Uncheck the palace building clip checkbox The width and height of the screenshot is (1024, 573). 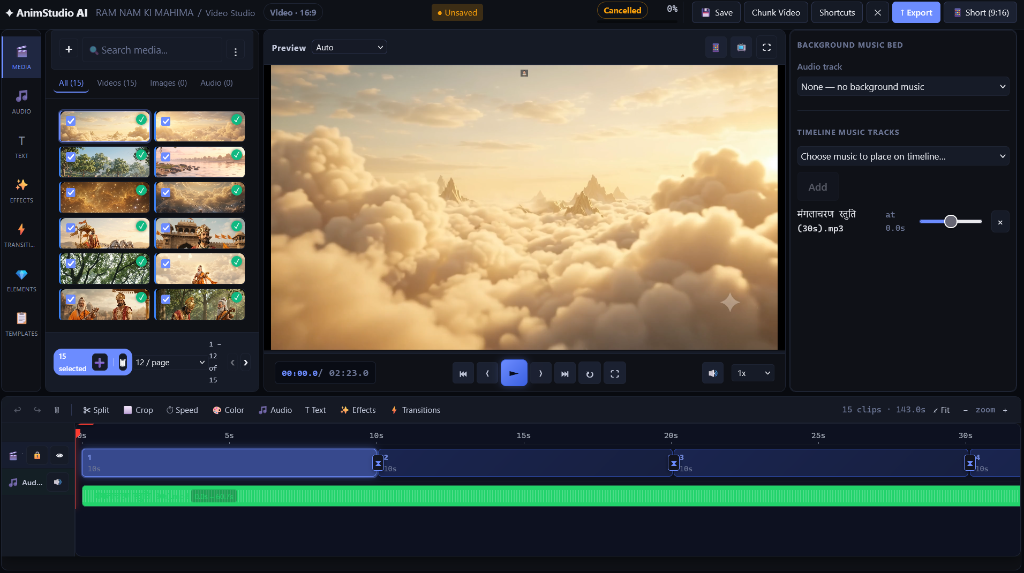pos(166,228)
